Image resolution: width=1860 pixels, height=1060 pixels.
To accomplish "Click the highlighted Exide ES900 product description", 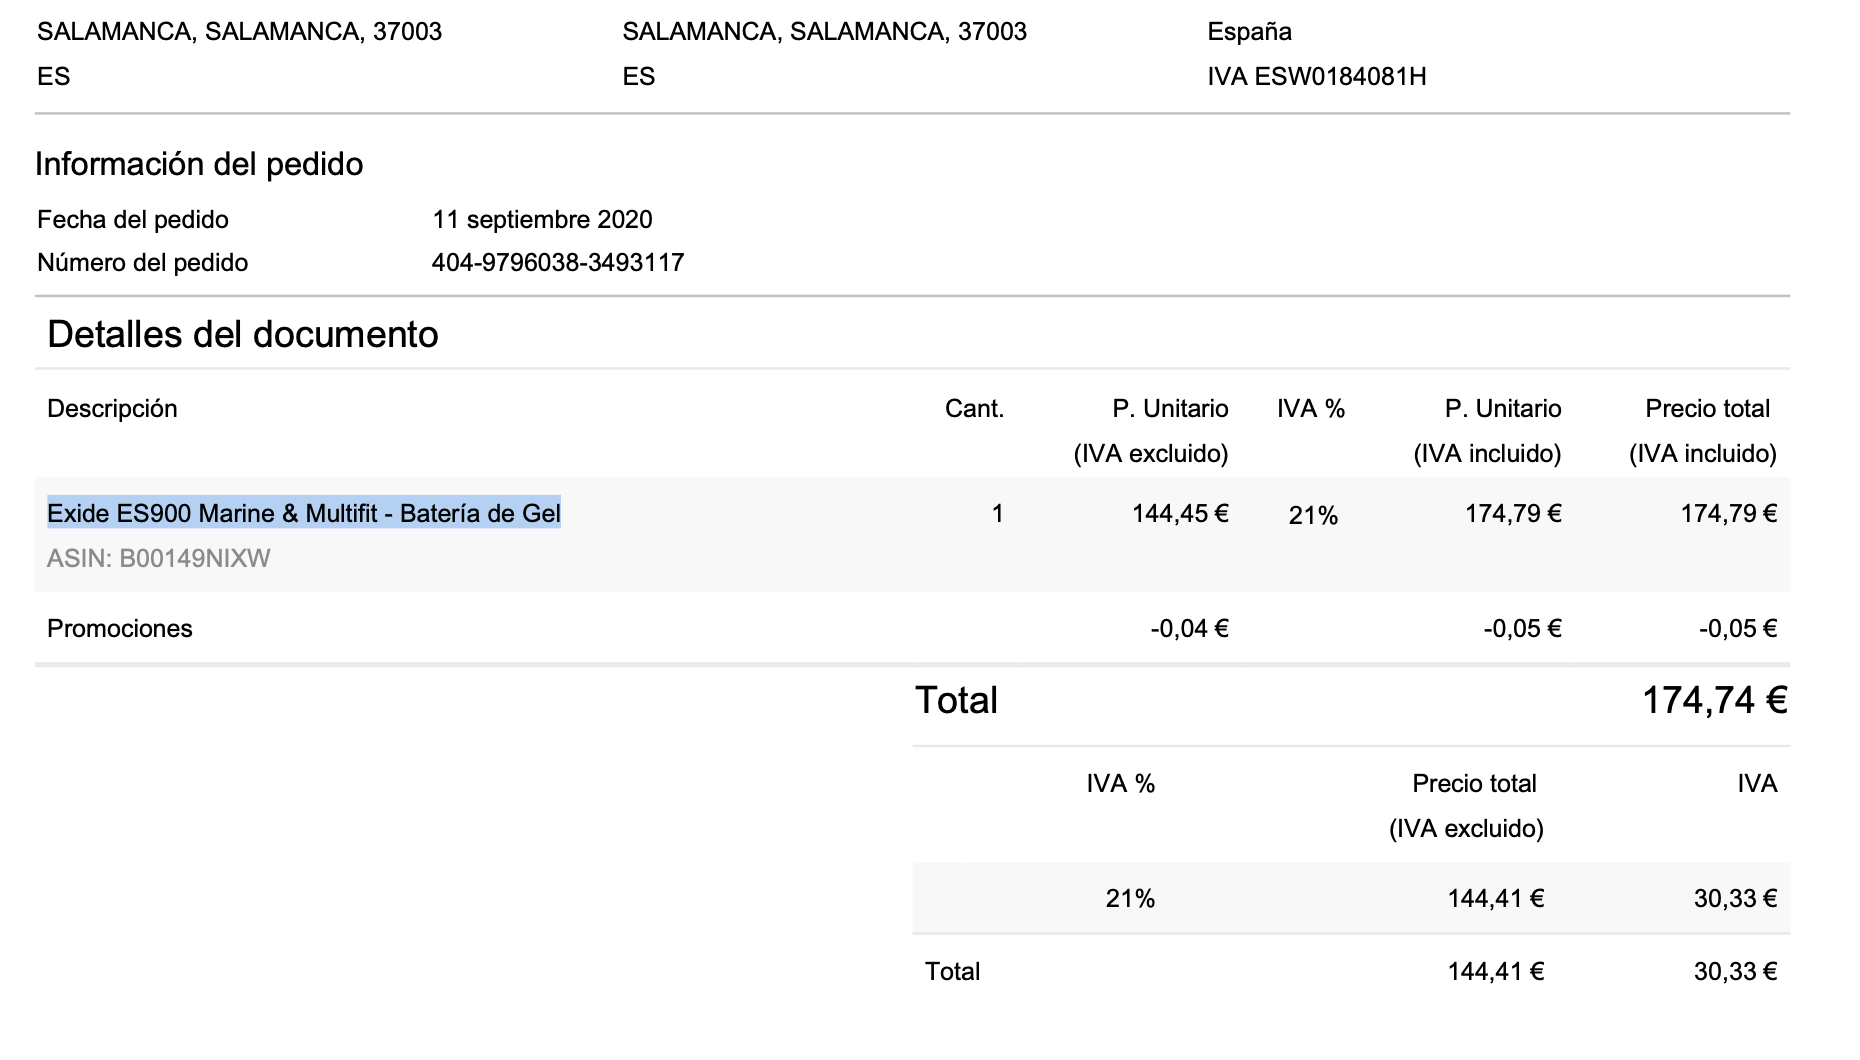I will pos(304,513).
